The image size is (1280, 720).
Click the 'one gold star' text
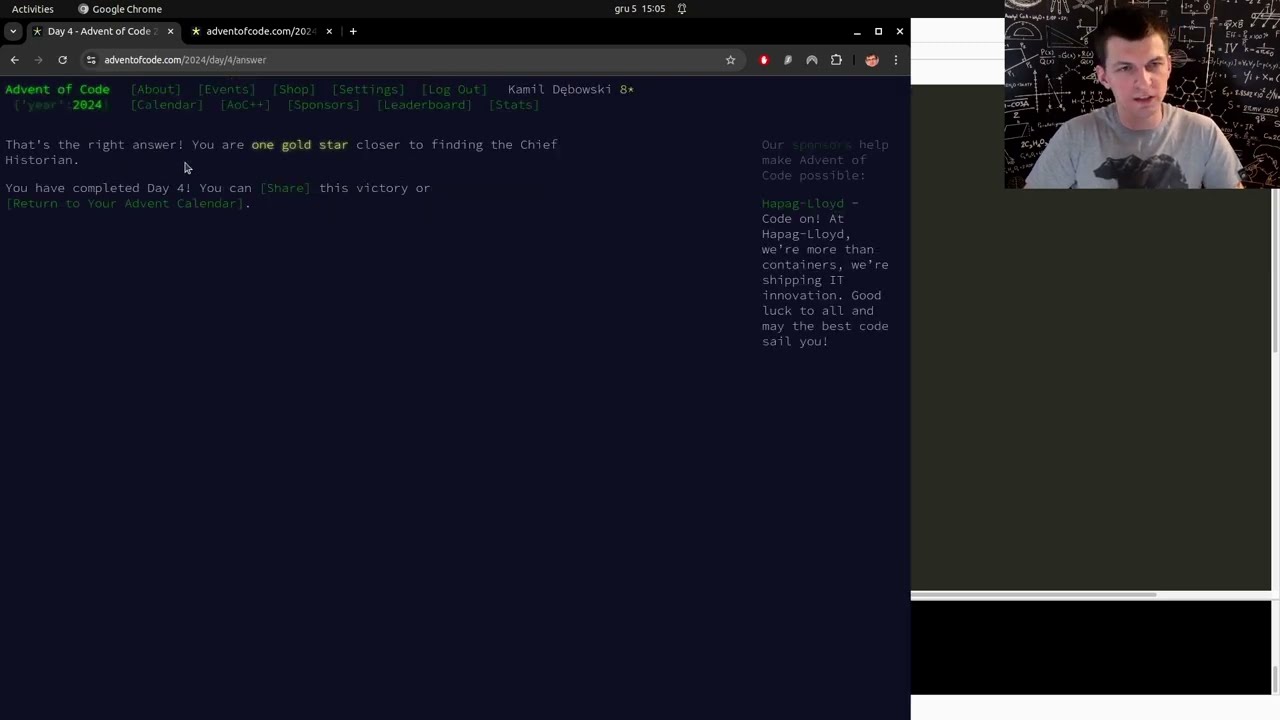300,145
